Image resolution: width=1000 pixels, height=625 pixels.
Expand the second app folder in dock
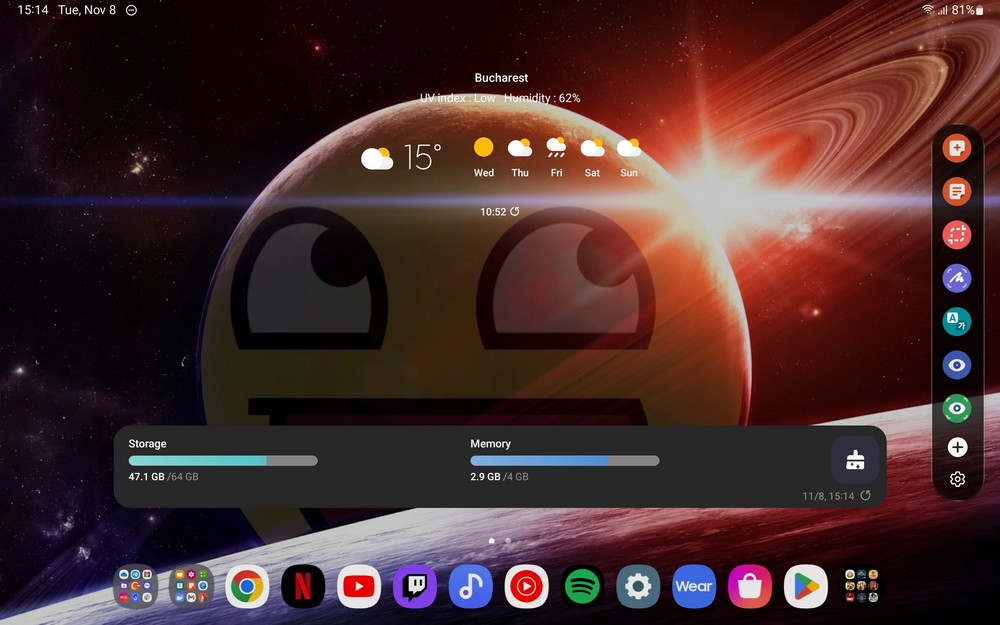[x=191, y=587]
